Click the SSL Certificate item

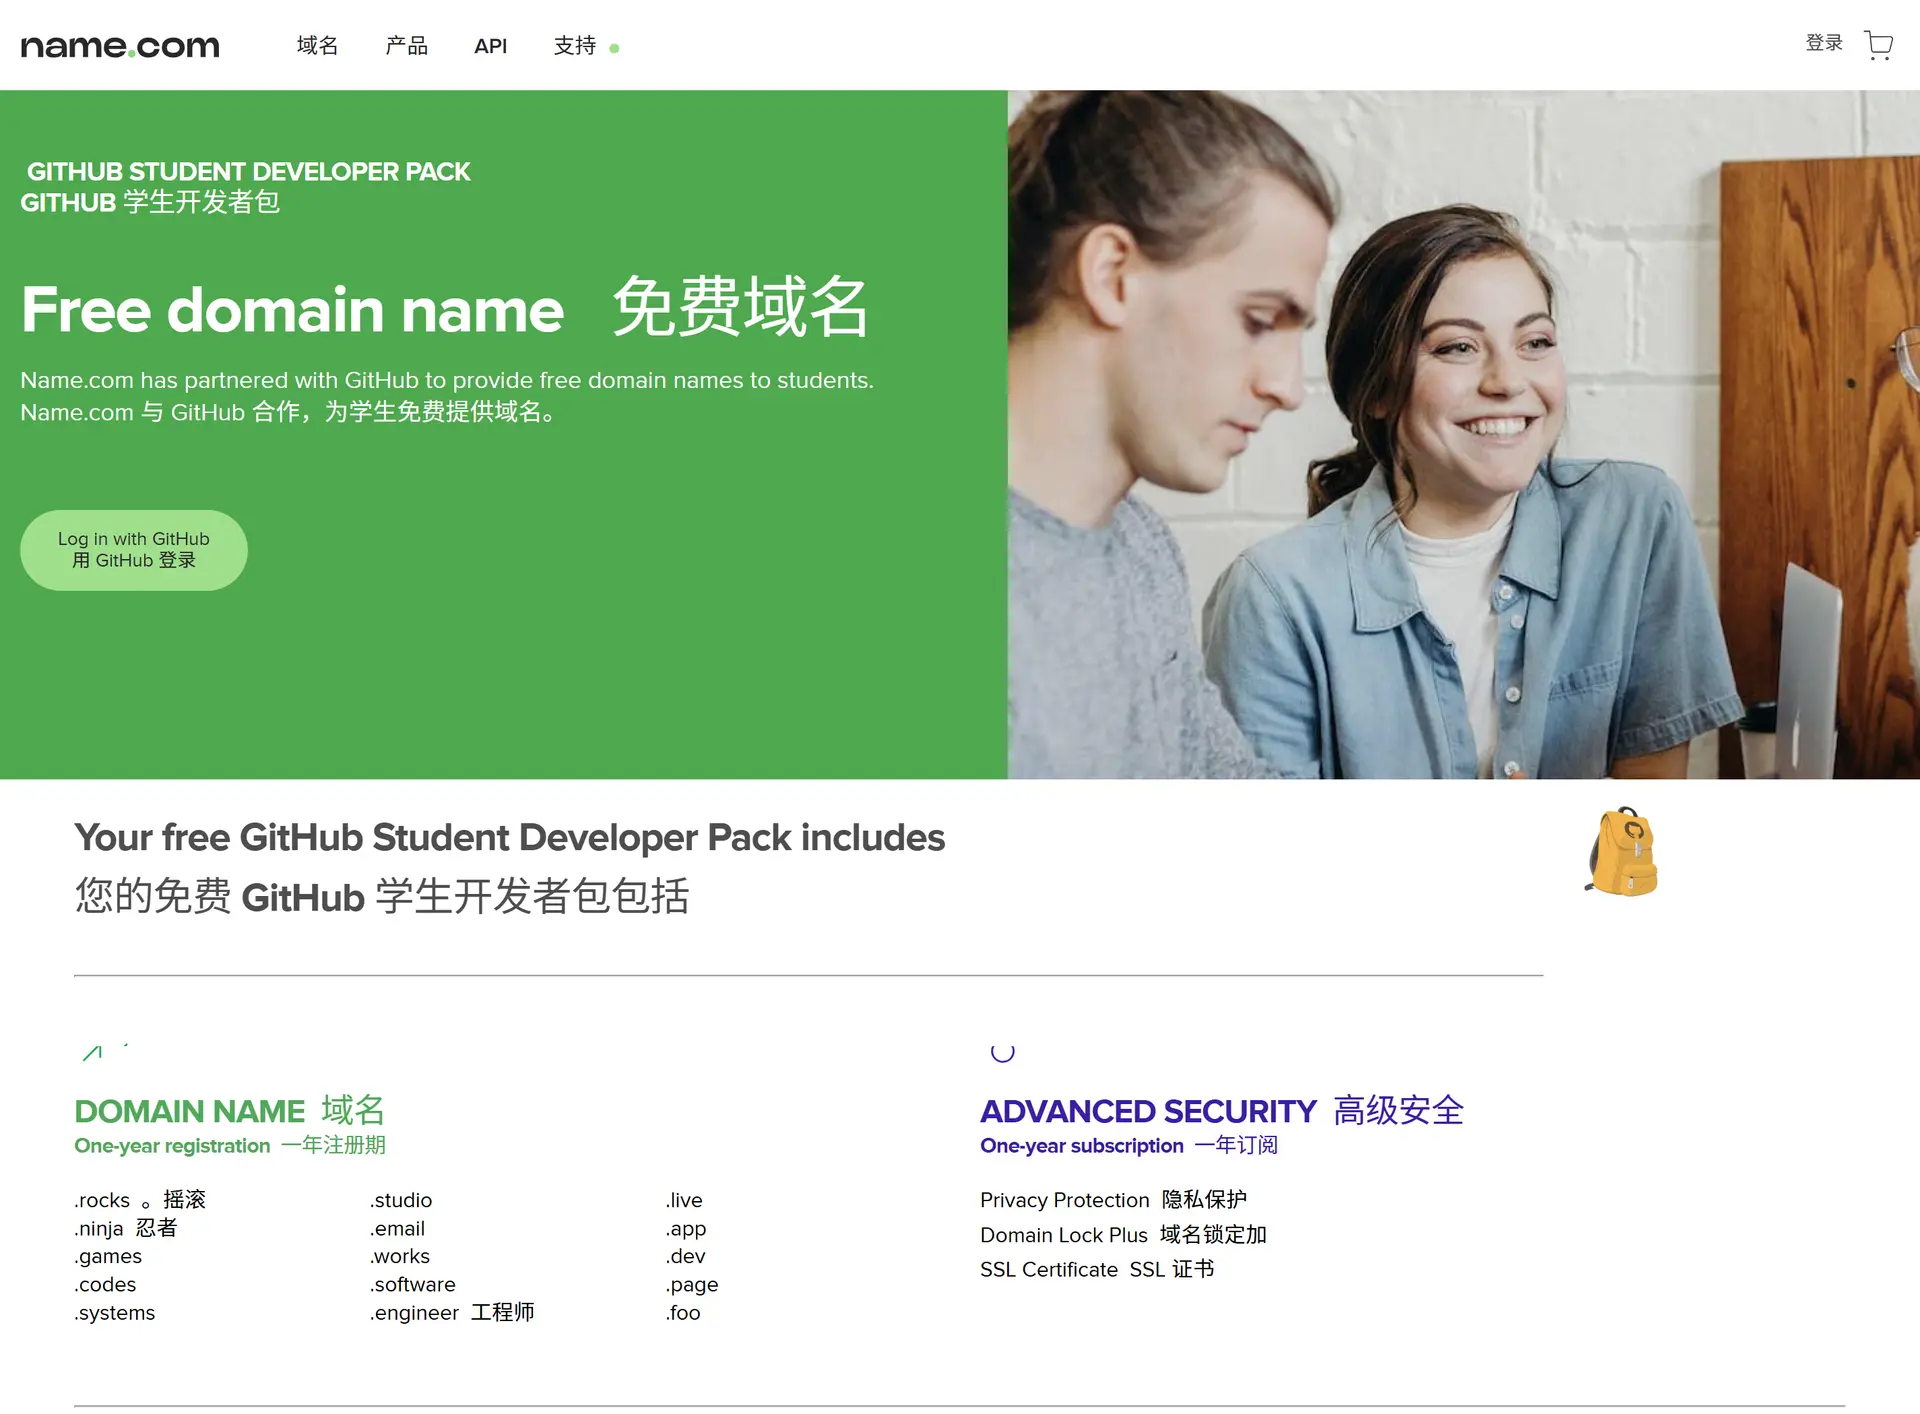click(1049, 1269)
